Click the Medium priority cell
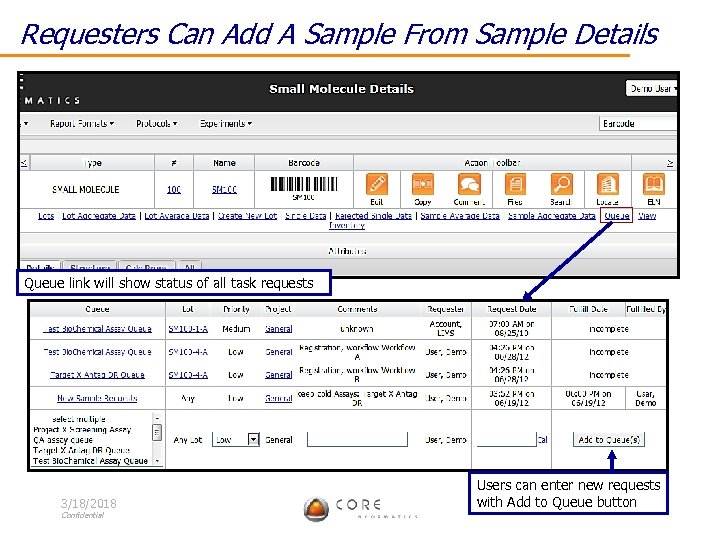This screenshot has width=720, height=540. (236, 329)
